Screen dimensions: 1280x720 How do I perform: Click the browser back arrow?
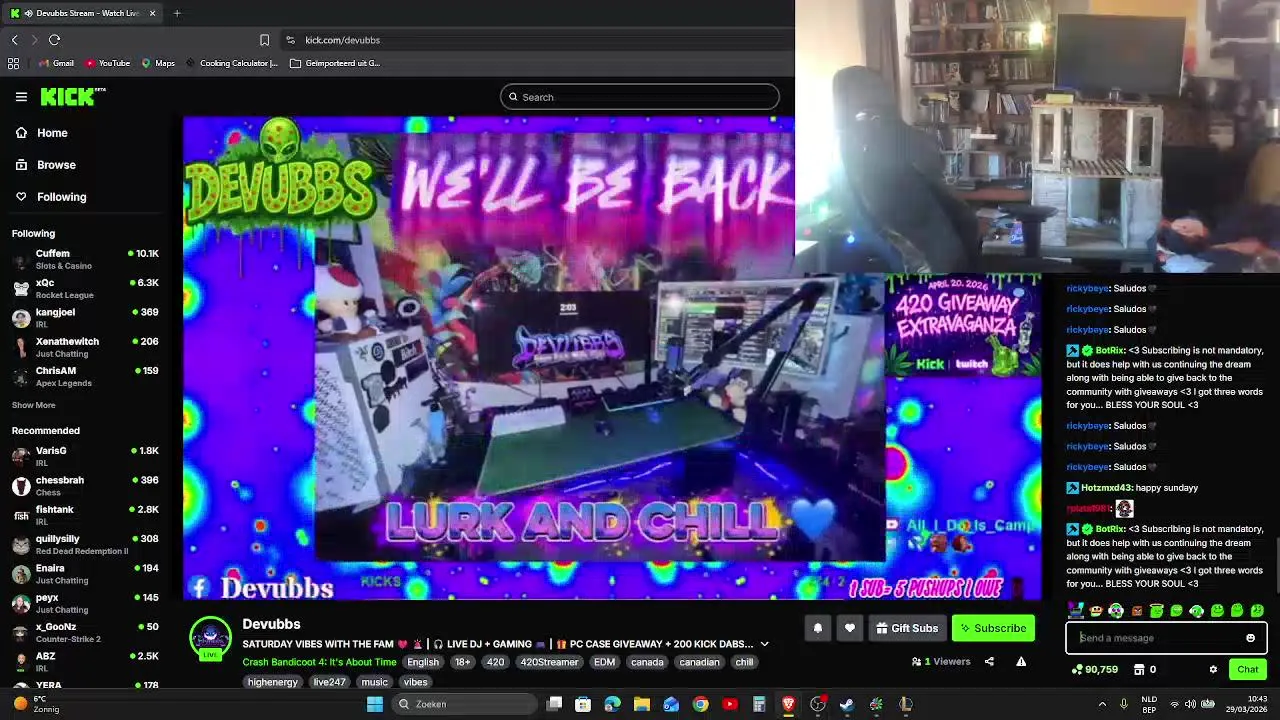tap(14, 40)
